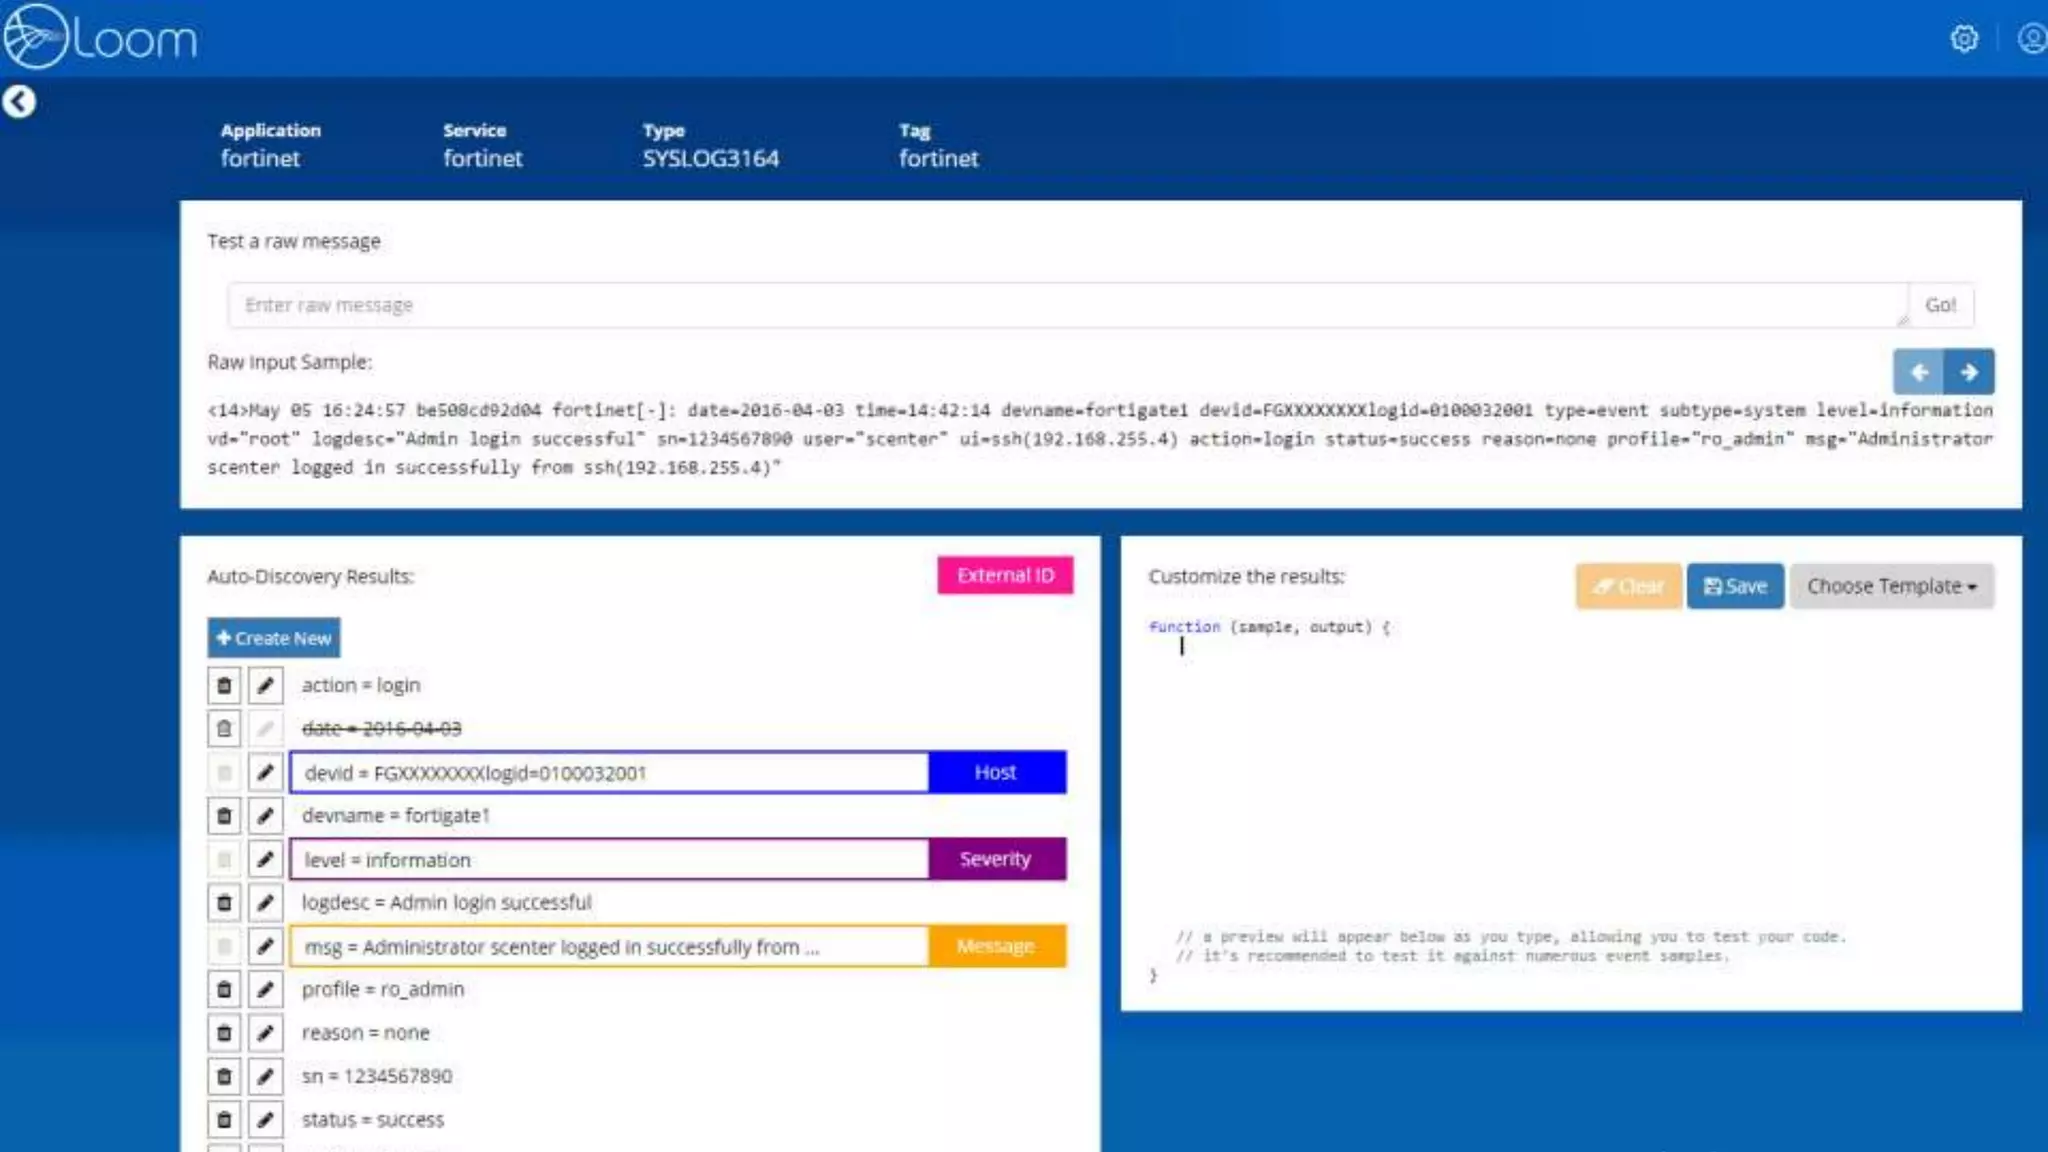Restore the struck-out date field
This screenshot has width=2048, height=1152.
tap(224, 729)
